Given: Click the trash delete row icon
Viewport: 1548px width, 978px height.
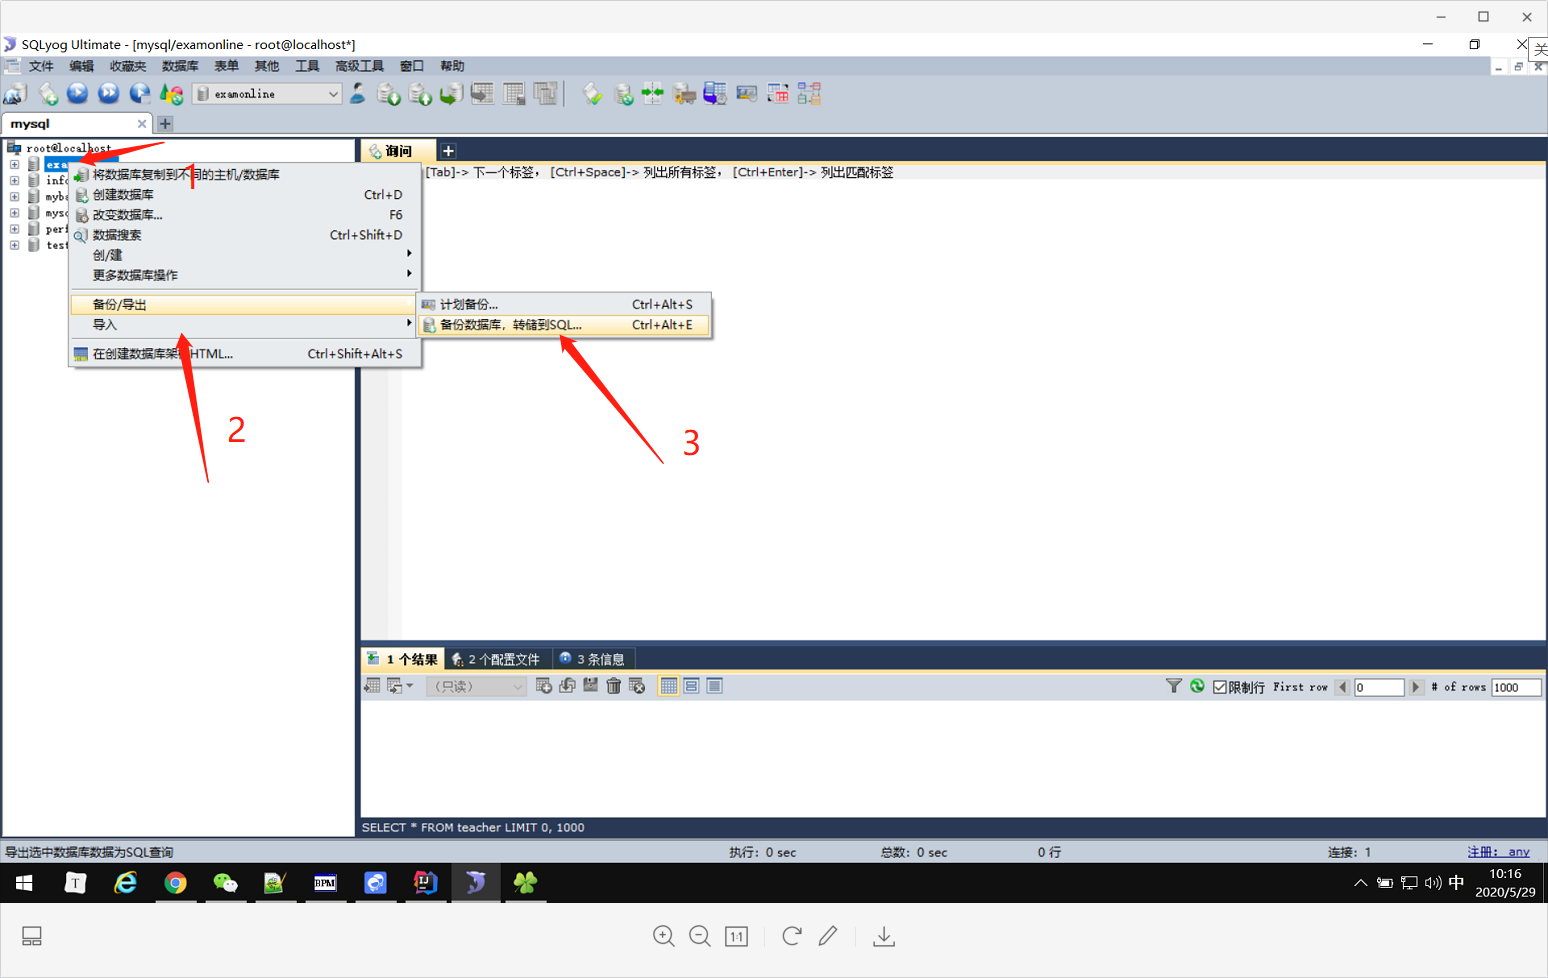Looking at the screenshot, I should click(x=614, y=686).
